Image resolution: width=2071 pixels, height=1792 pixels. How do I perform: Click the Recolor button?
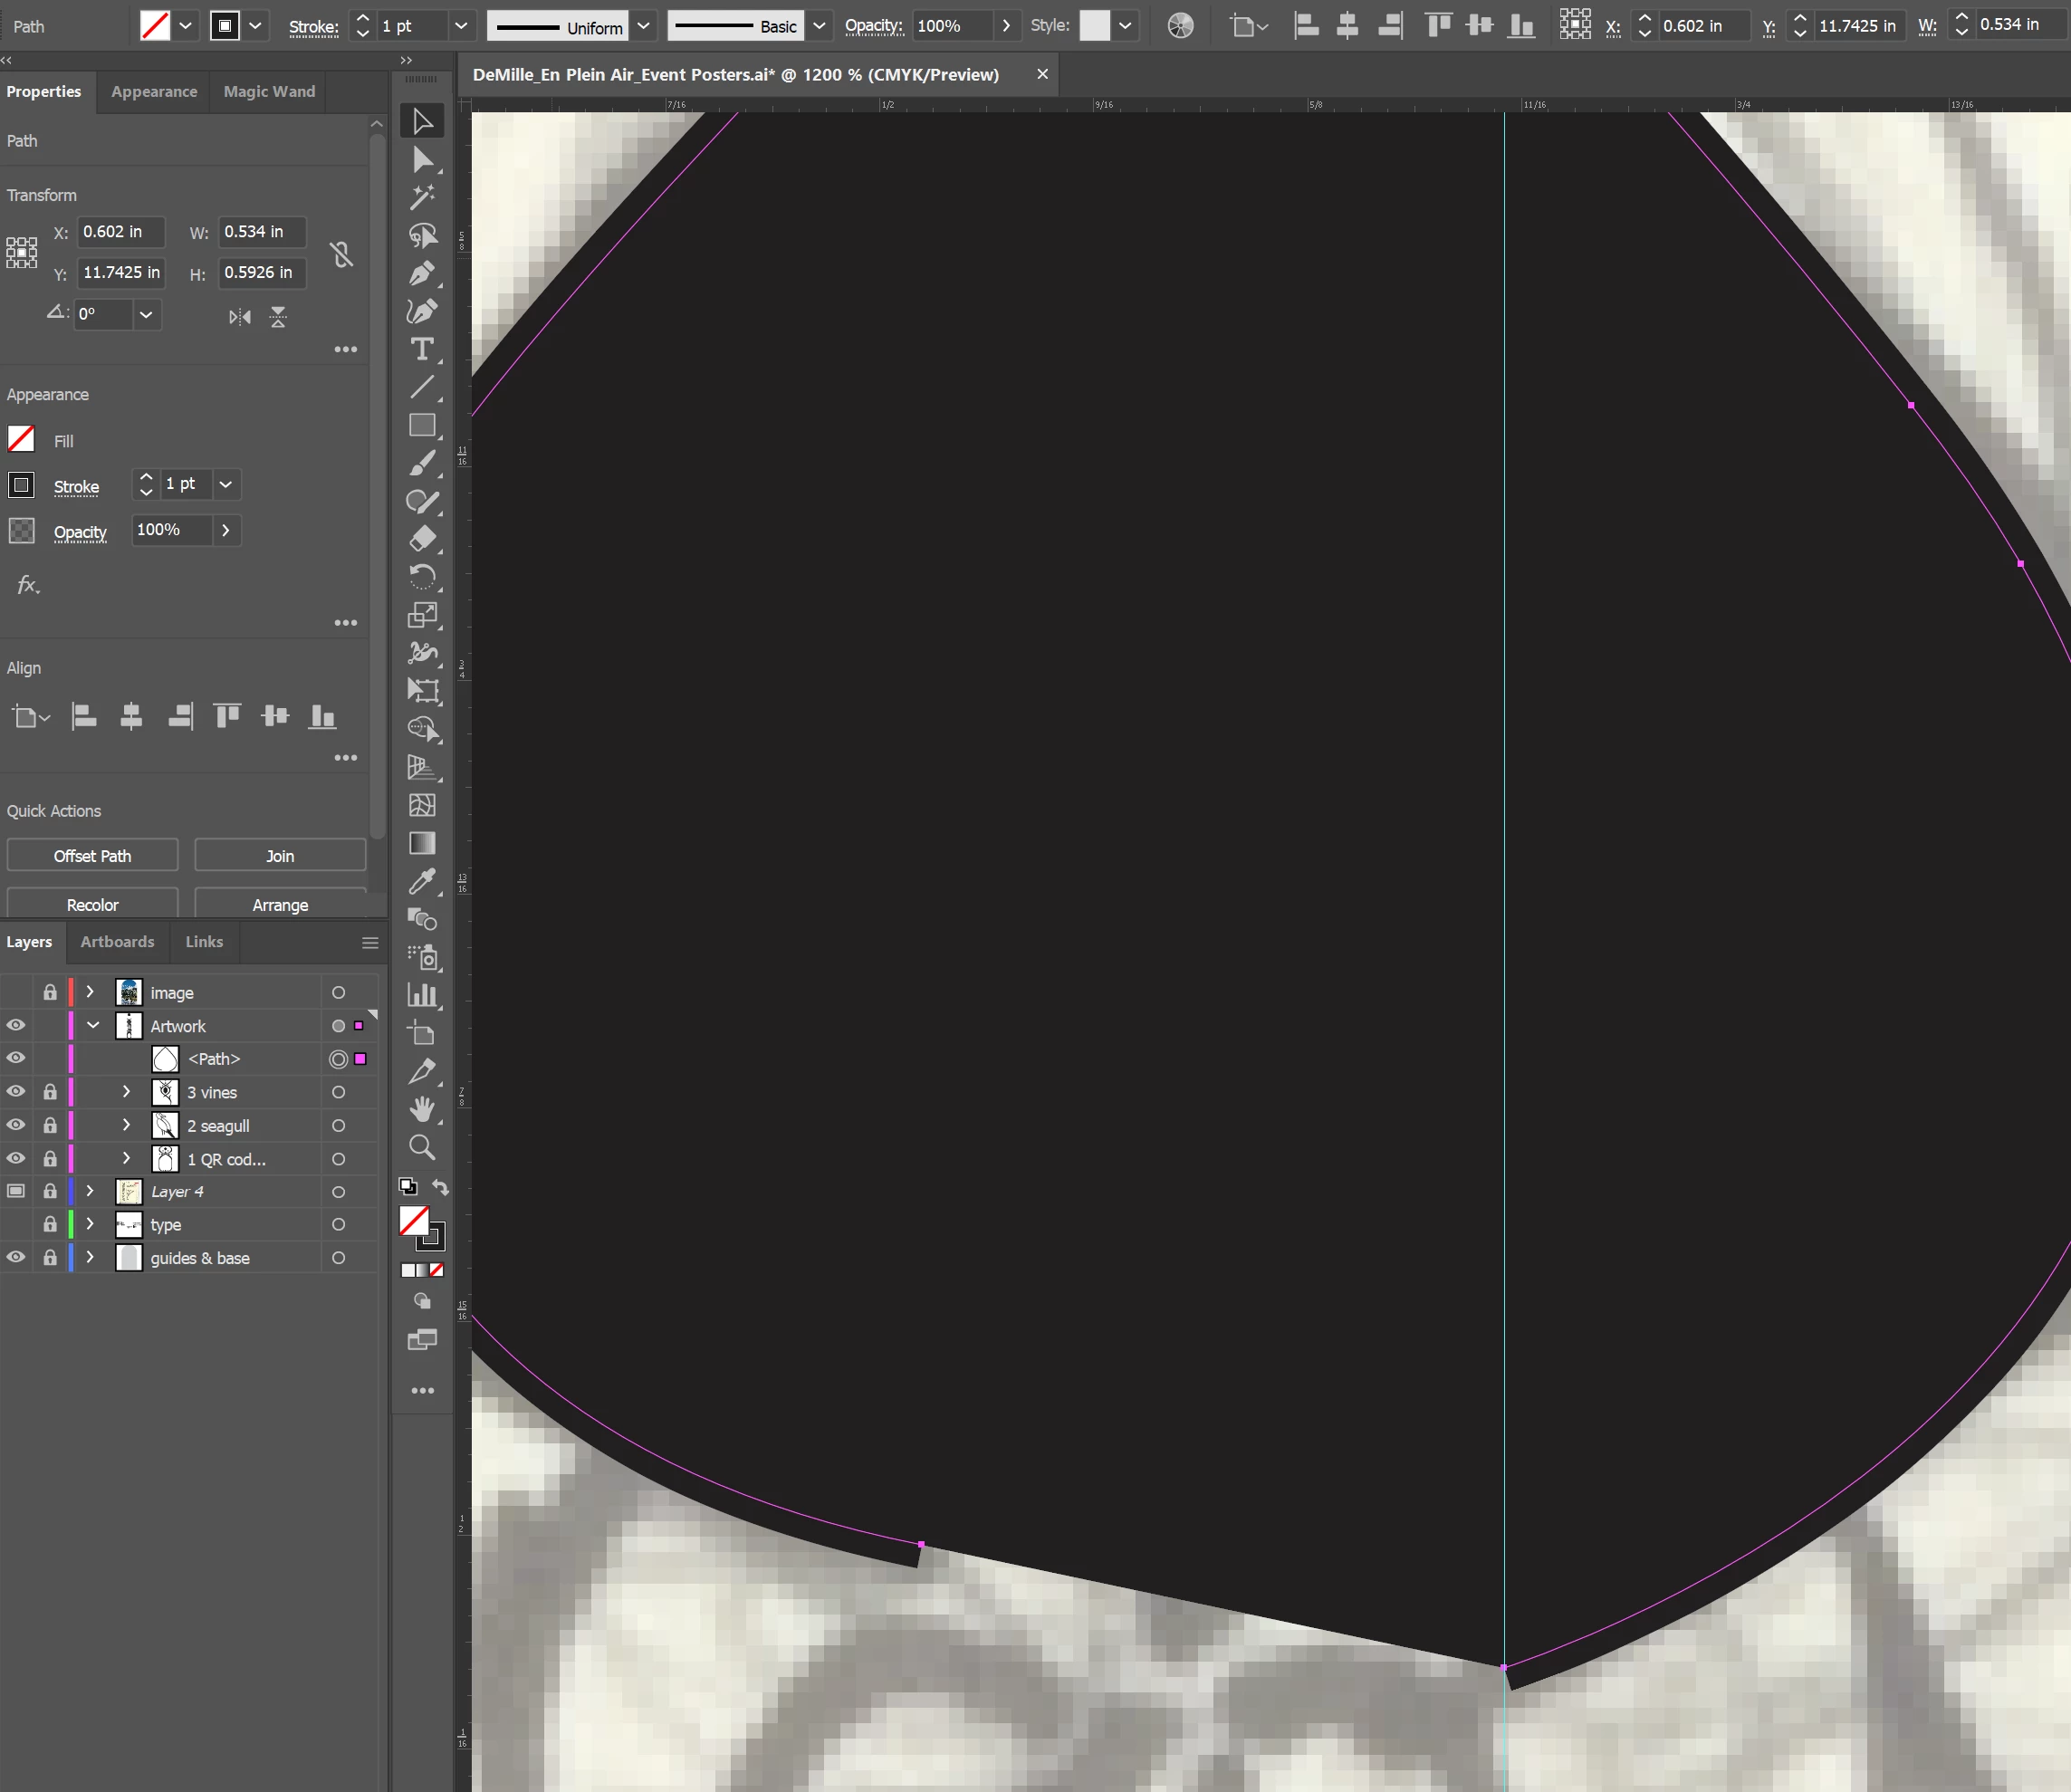[x=92, y=904]
